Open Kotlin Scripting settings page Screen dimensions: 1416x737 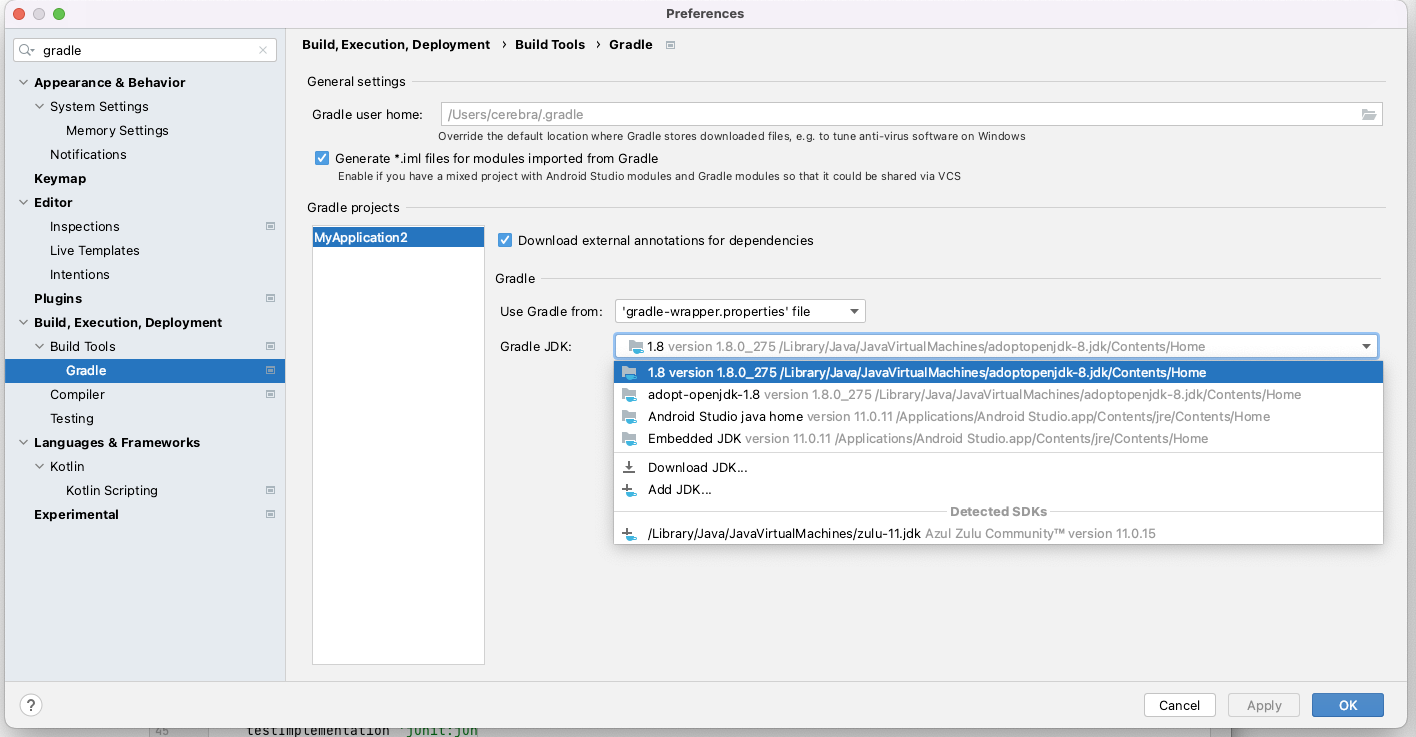tap(112, 491)
